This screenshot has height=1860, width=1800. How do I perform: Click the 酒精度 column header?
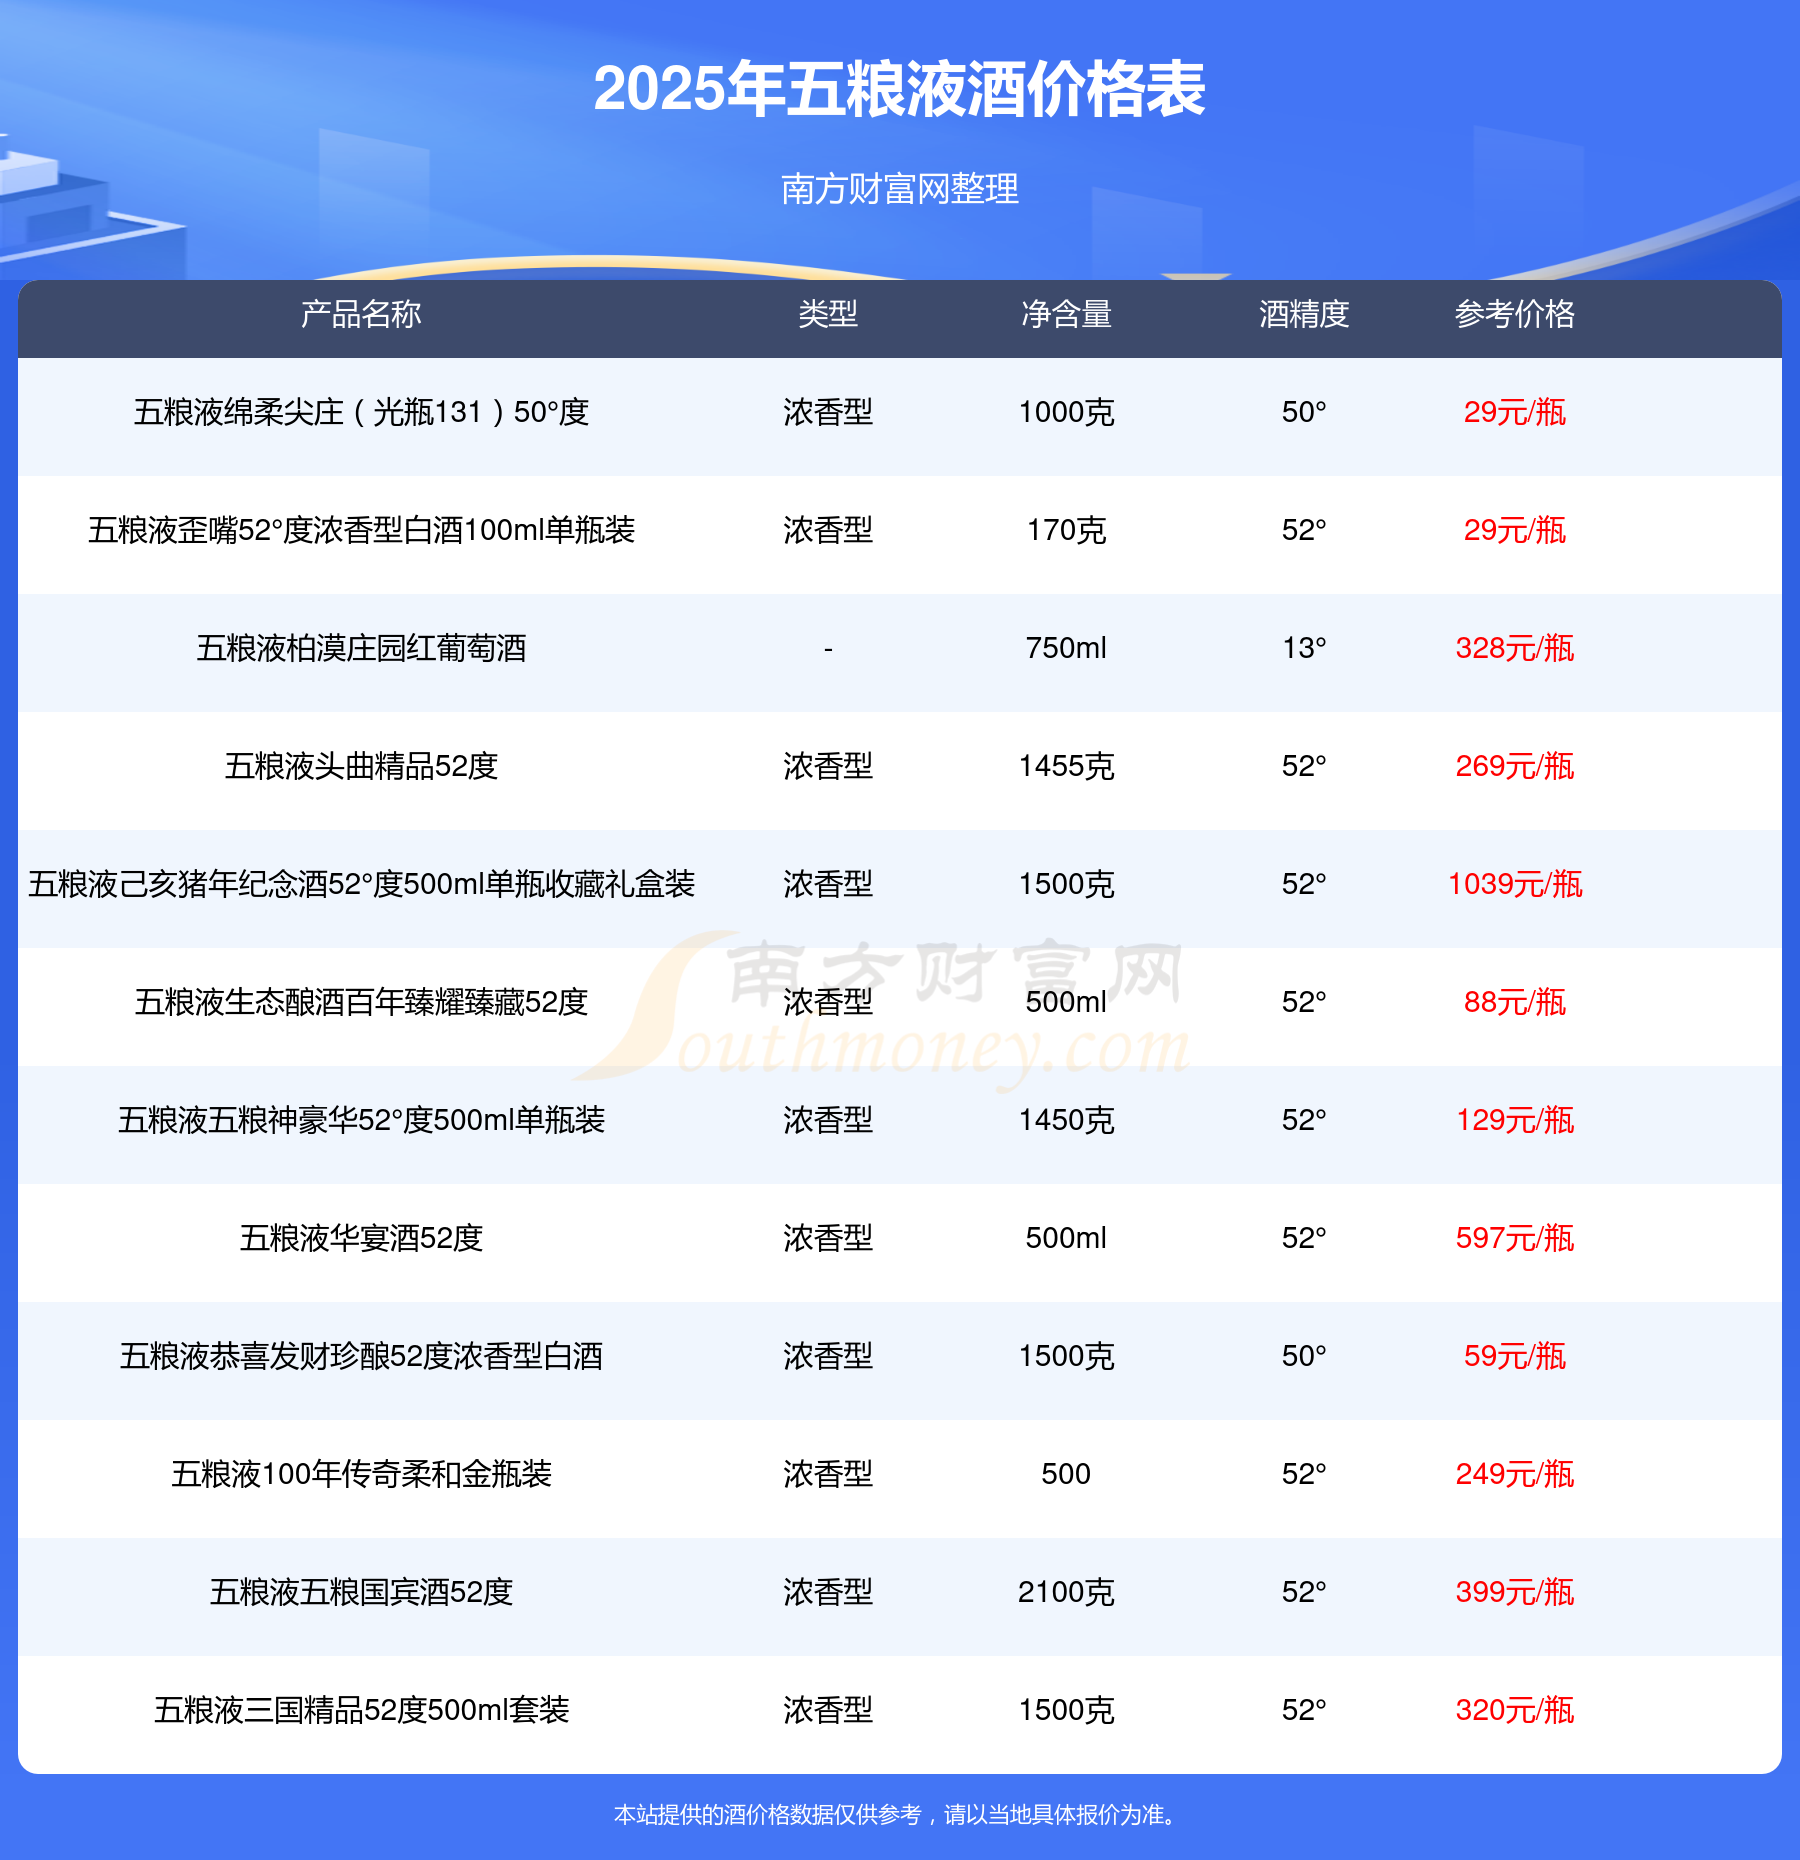(x=1304, y=314)
